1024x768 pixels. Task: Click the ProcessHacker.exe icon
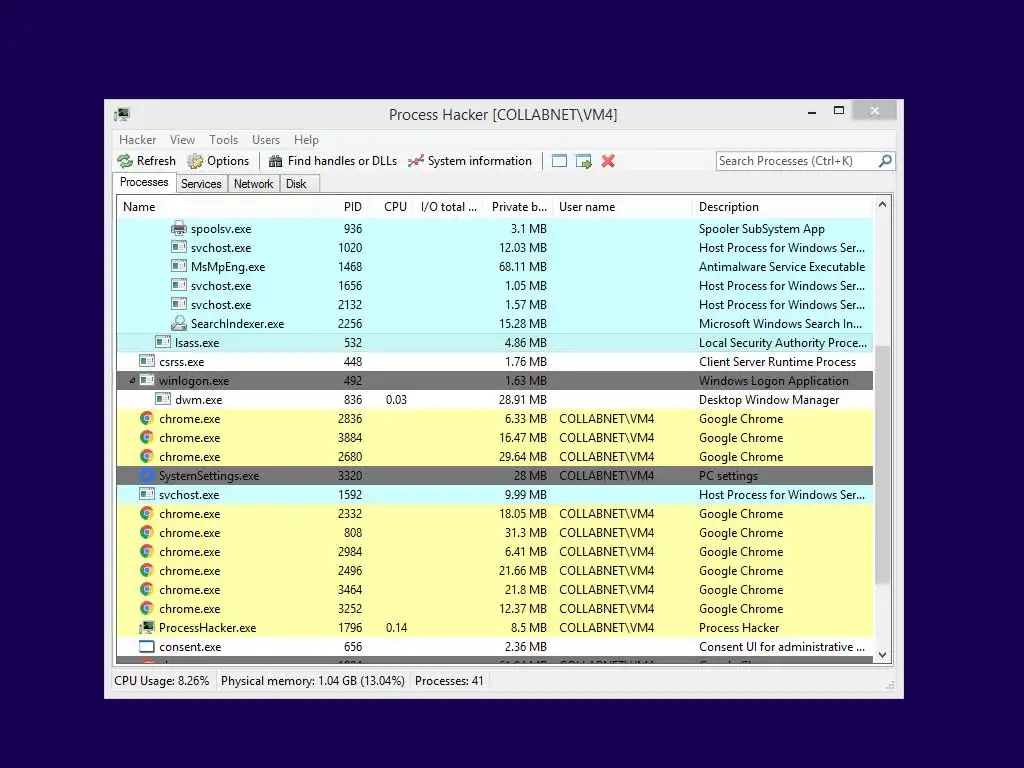click(x=147, y=627)
